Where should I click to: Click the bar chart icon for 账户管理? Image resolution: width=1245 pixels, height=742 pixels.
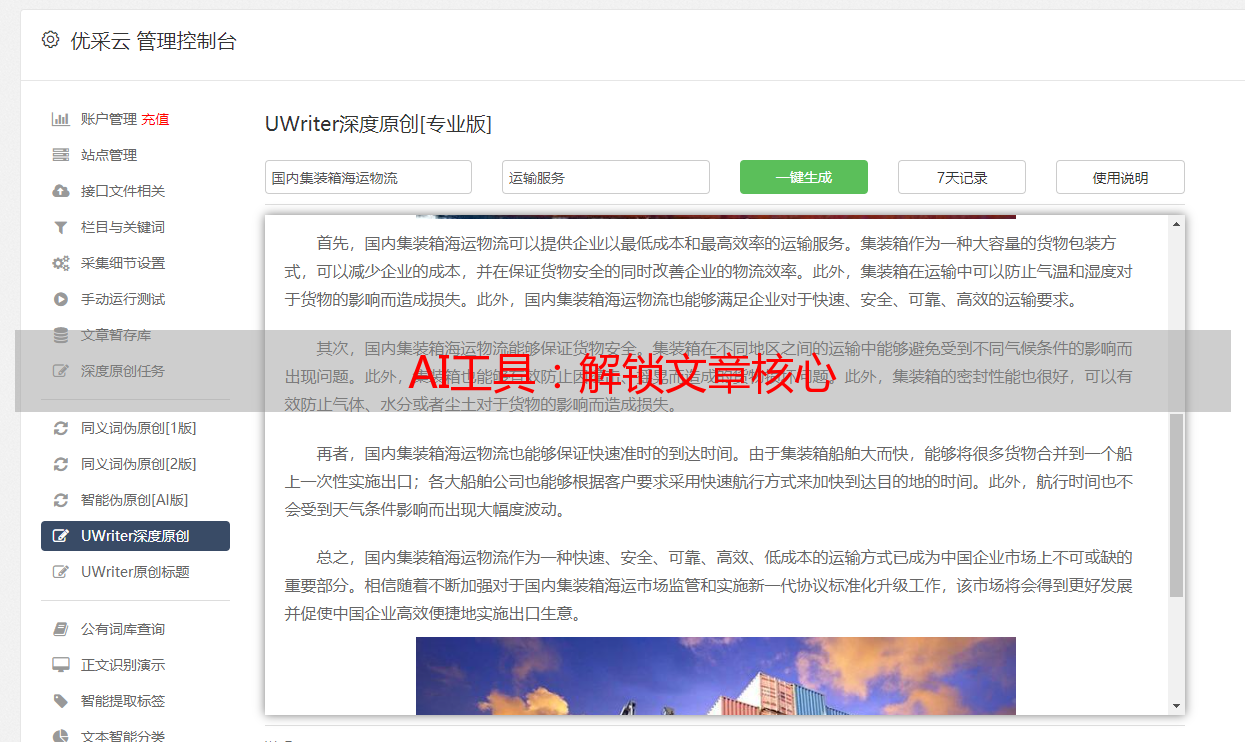coord(61,119)
